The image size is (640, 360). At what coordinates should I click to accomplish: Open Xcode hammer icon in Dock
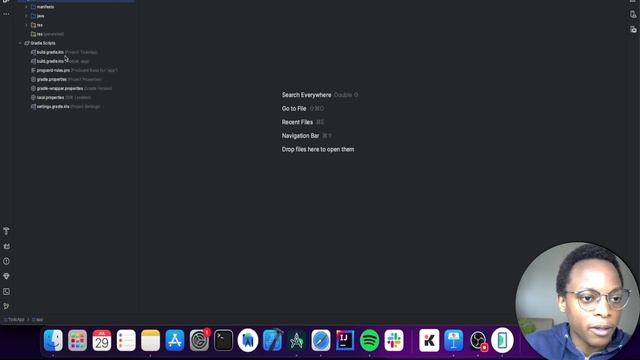point(272,340)
